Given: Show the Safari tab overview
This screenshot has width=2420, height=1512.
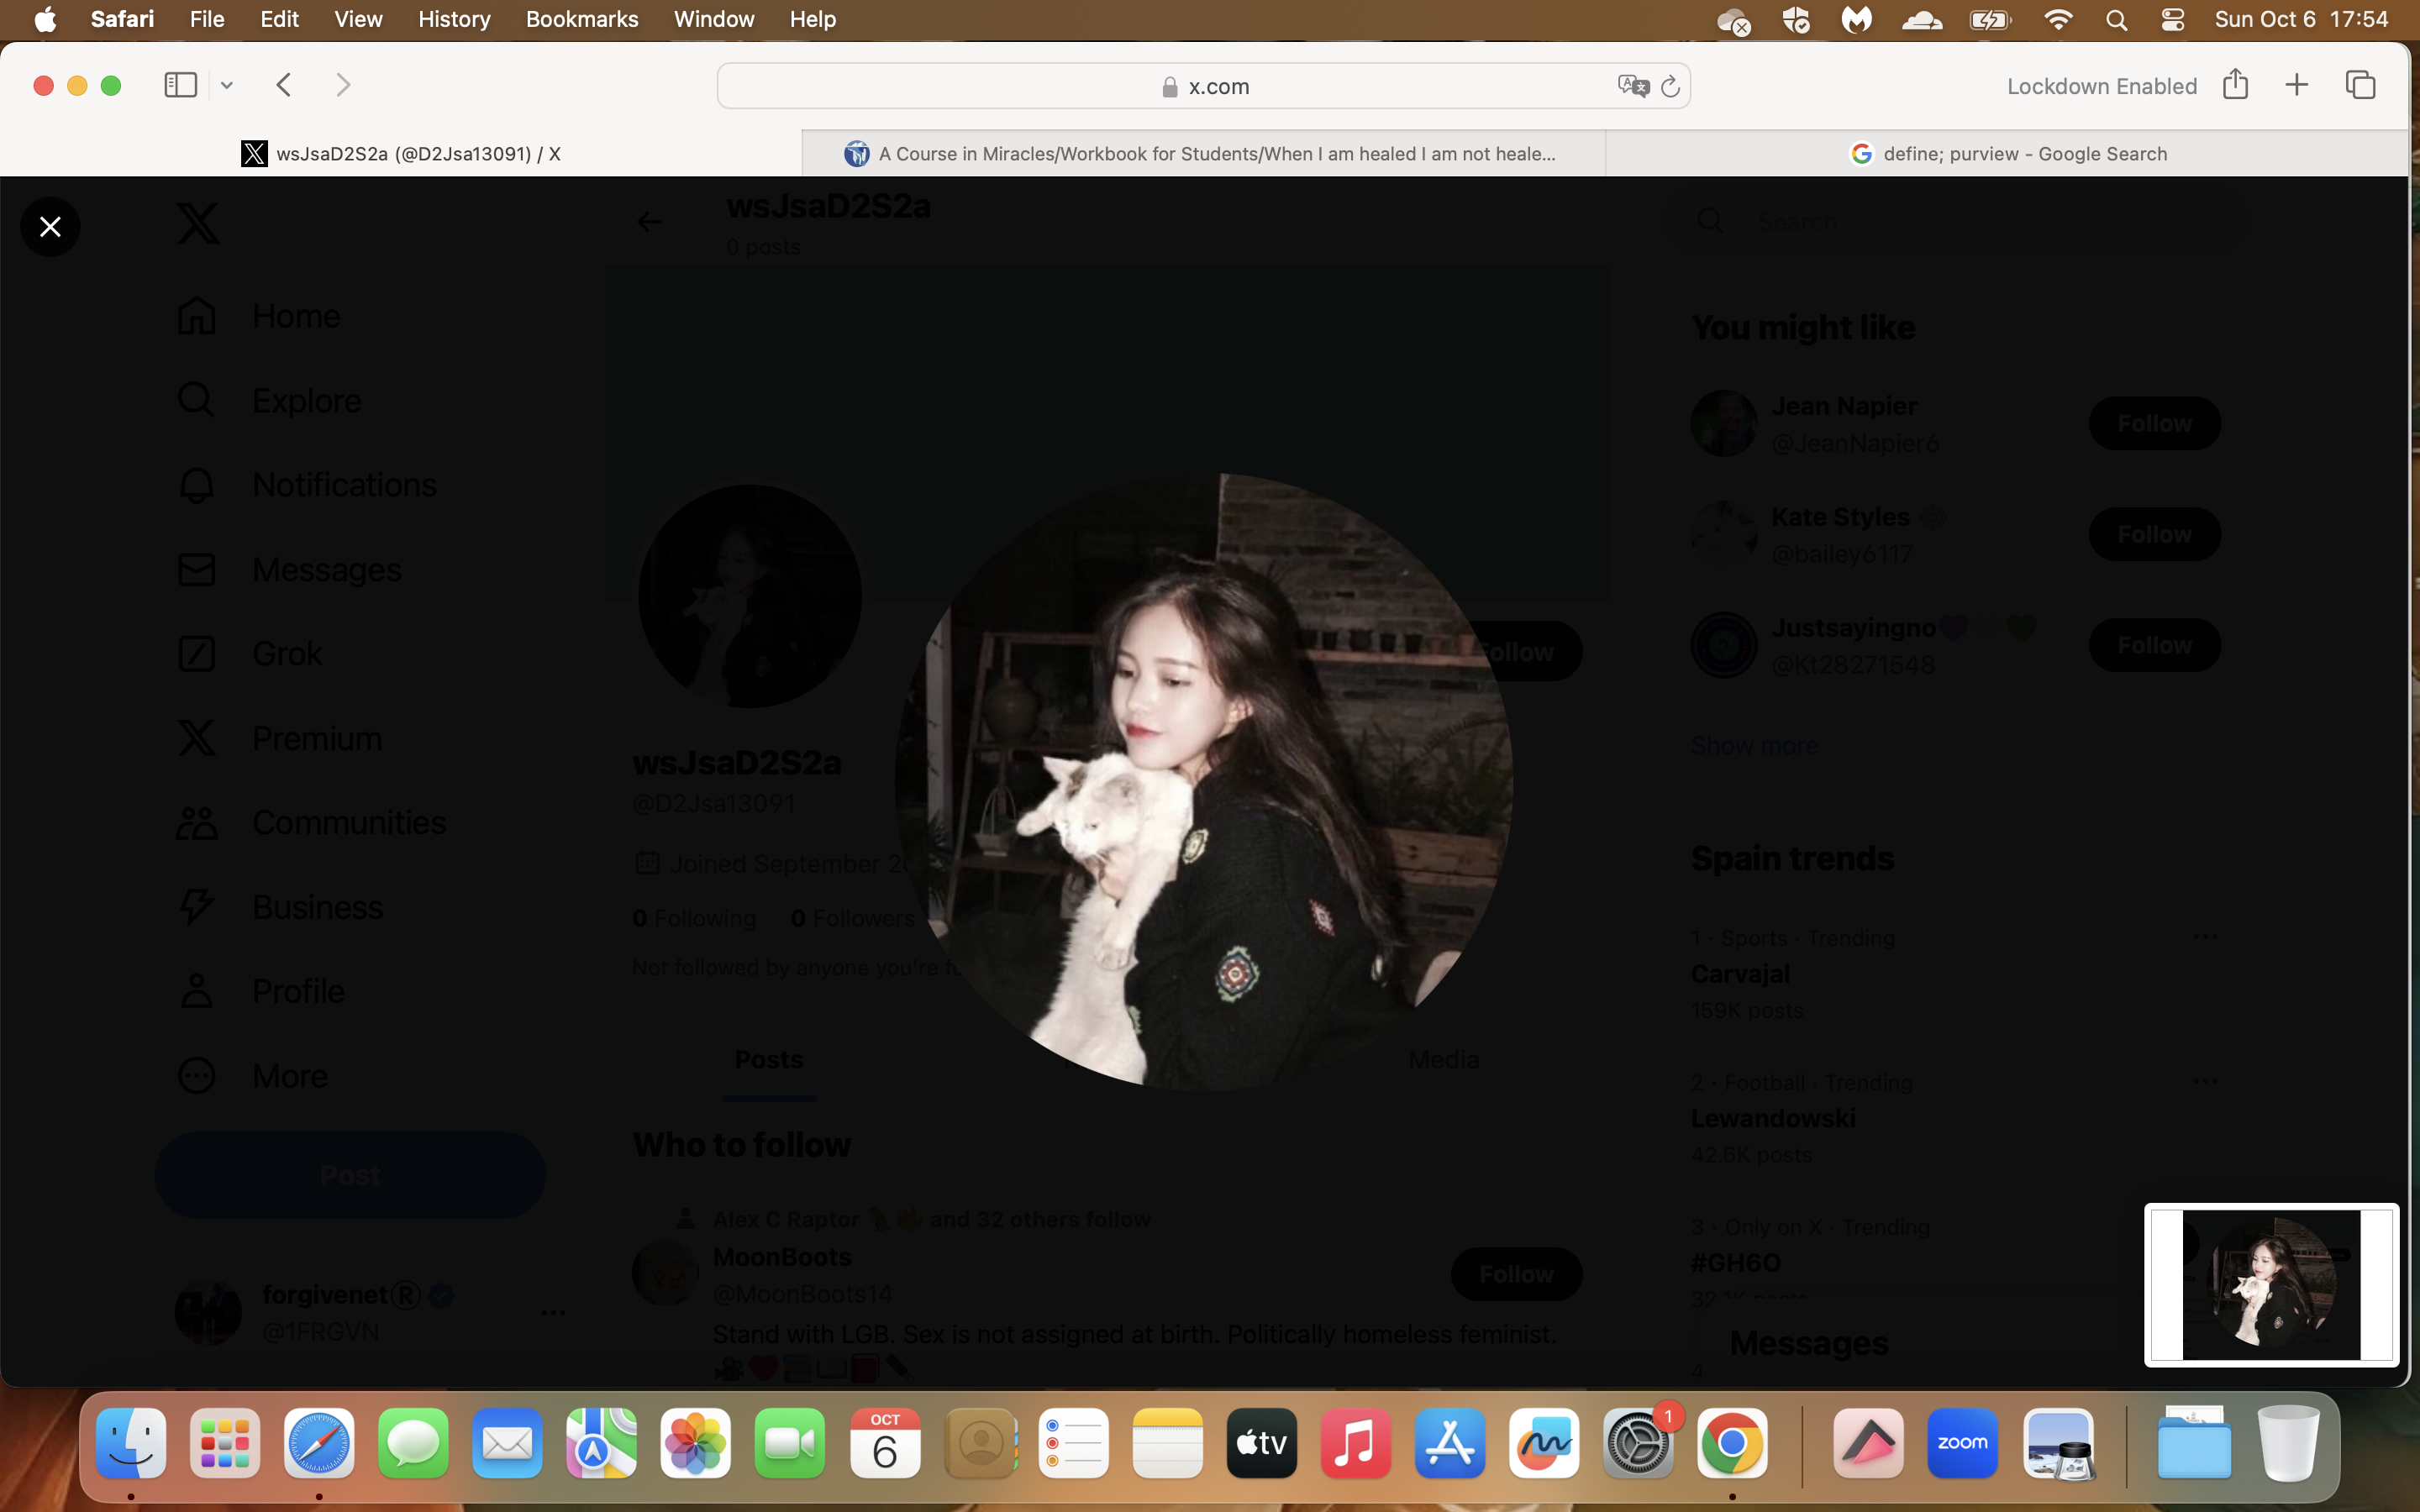Looking at the screenshot, I should point(2361,85).
